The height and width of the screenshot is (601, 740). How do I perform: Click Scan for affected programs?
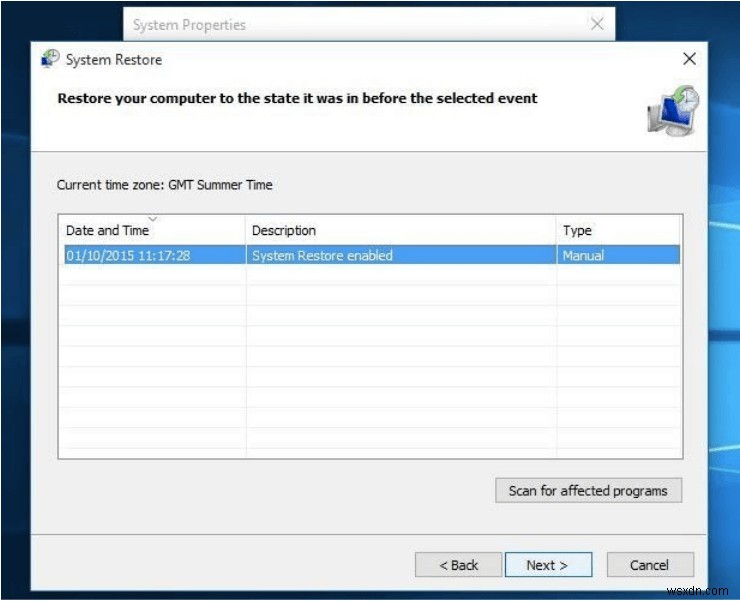coord(589,491)
